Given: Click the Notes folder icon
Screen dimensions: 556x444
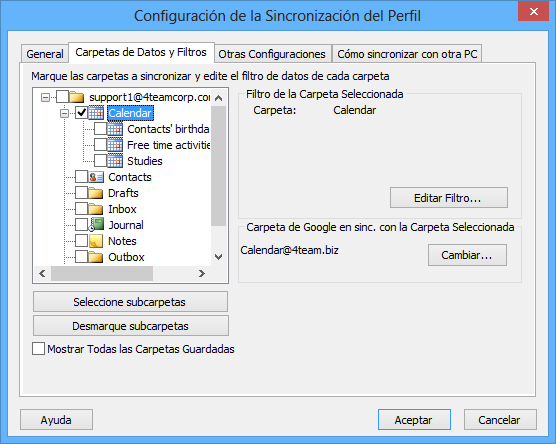Looking at the screenshot, I should click(96, 241).
